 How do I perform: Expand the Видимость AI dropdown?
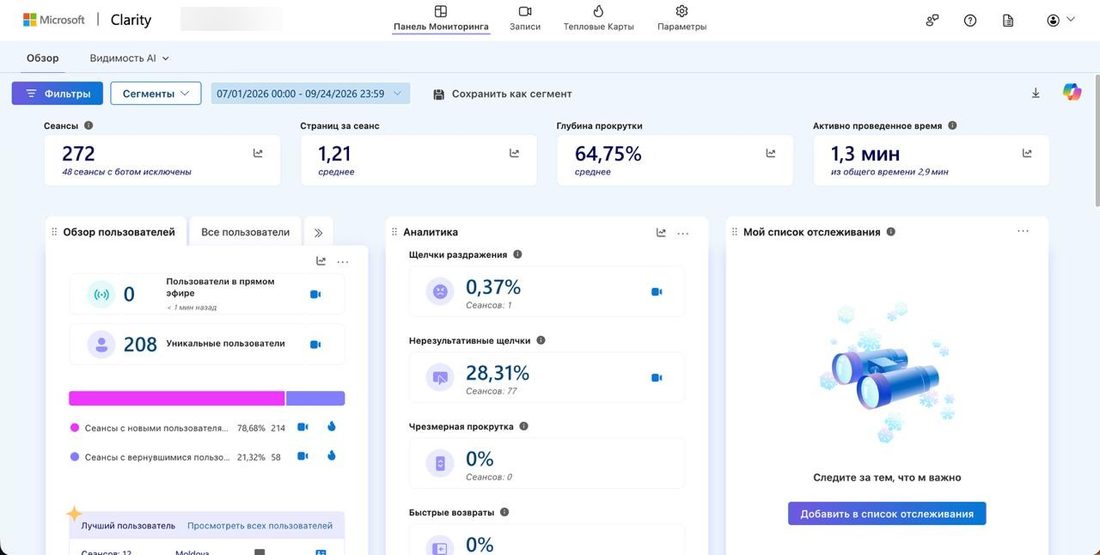coord(129,58)
